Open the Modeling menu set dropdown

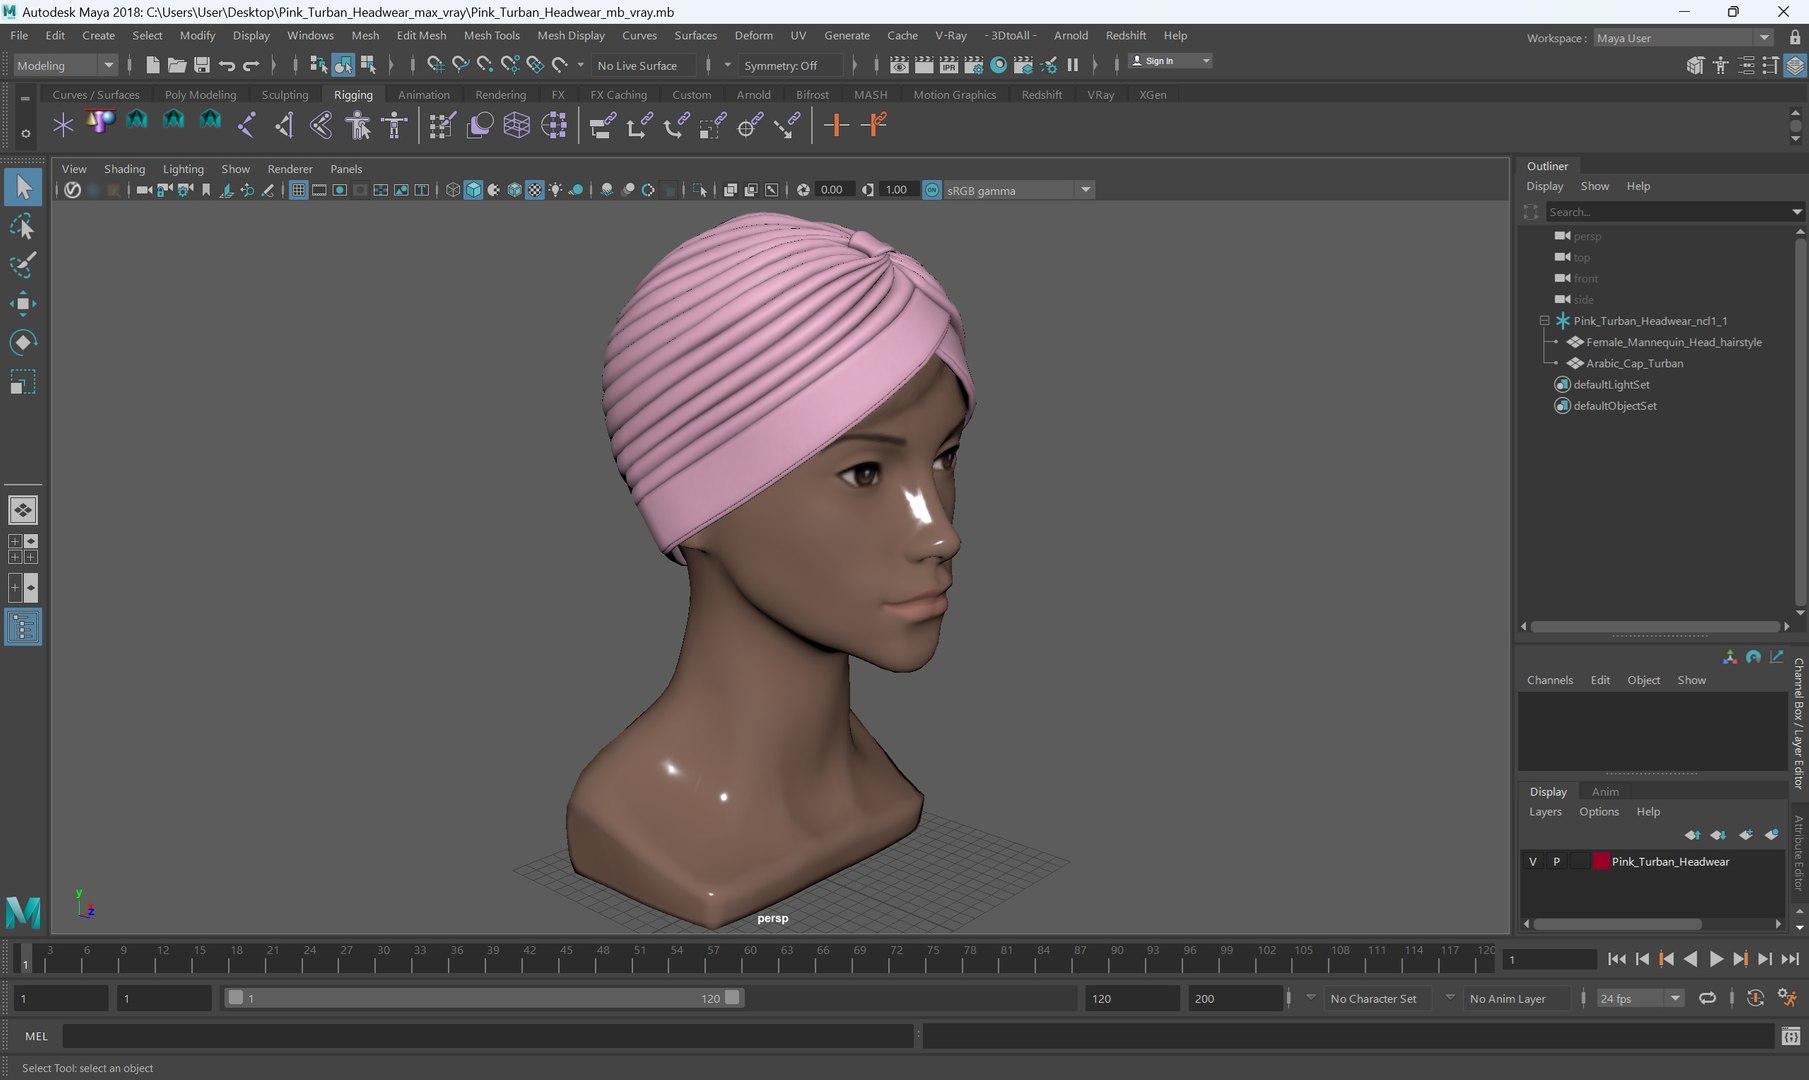click(x=66, y=65)
